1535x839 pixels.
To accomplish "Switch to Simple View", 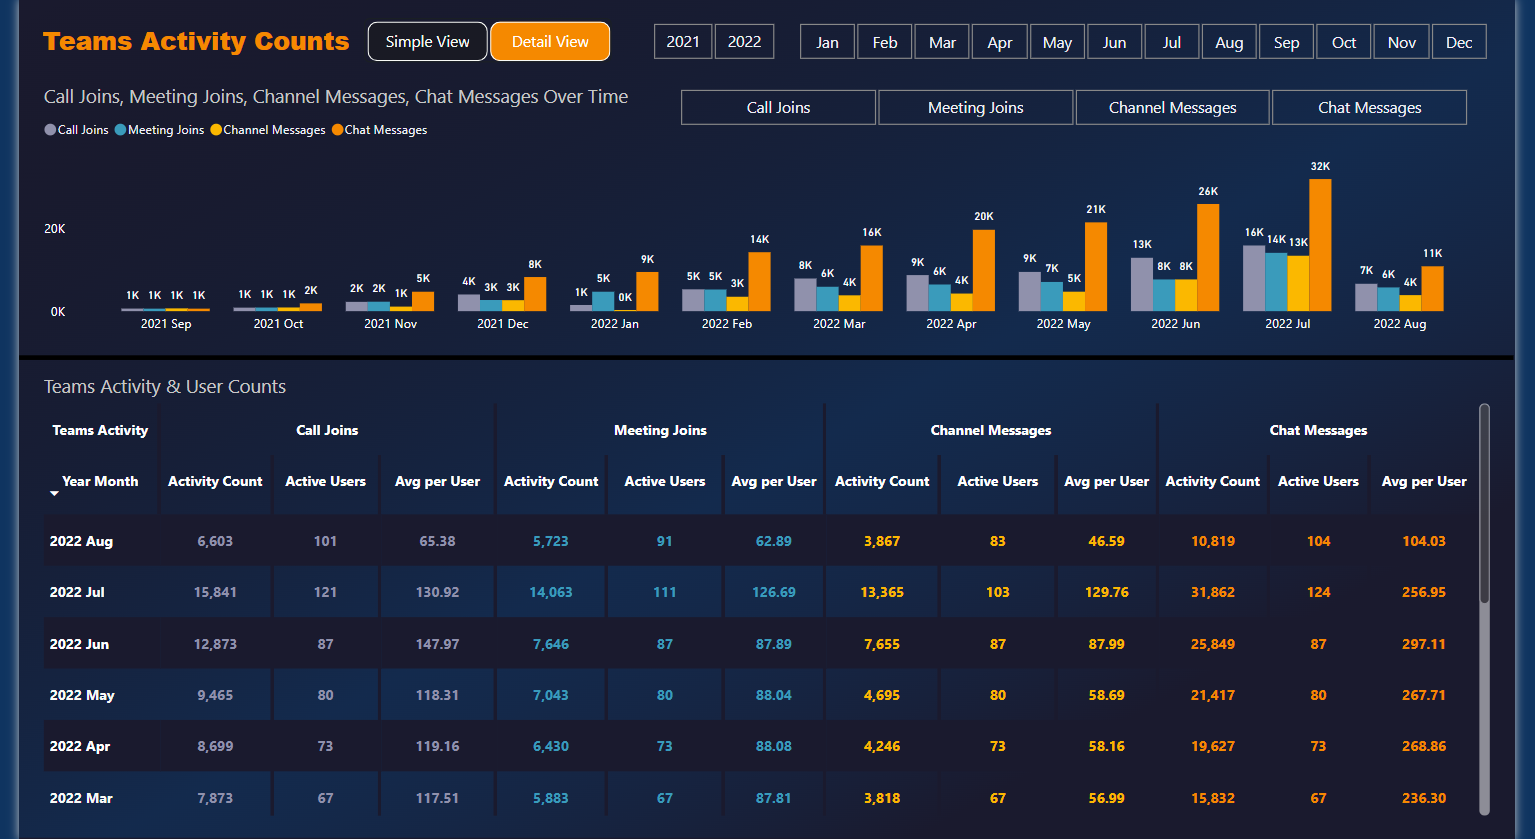I will pyautogui.click(x=427, y=42).
